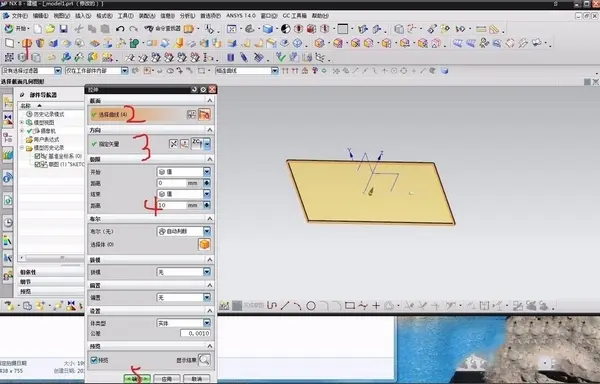Save the part with the floppy disk icon
Image resolution: width=600 pixels, height=384 pixels.
pyautogui.click(x=64, y=29)
